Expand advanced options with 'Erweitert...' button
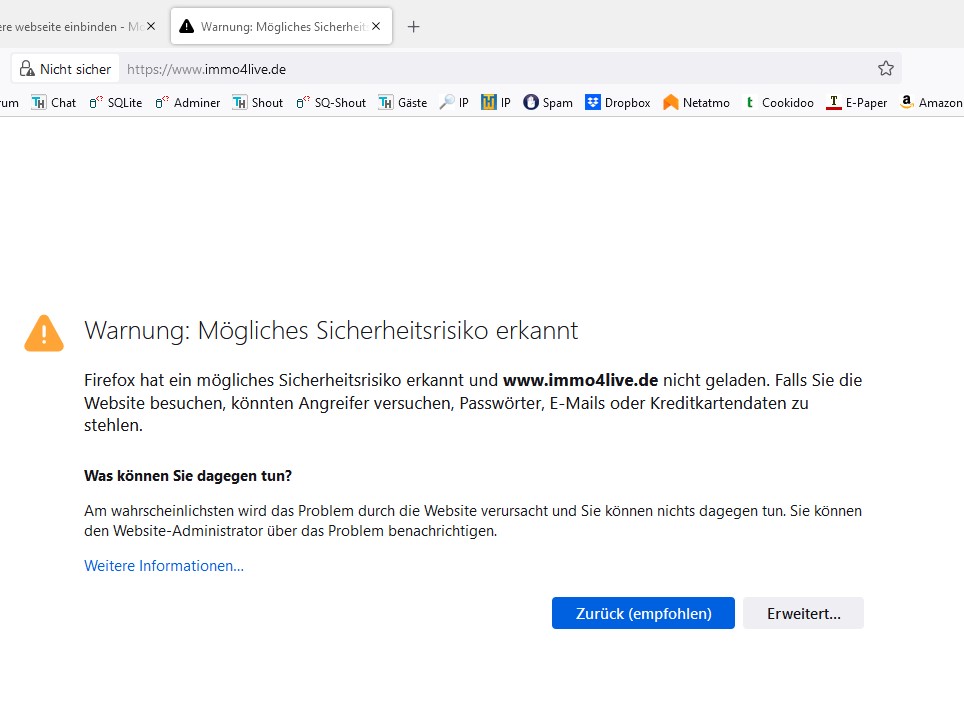The width and height of the screenshot is (964, 706). tap(803, 614)
